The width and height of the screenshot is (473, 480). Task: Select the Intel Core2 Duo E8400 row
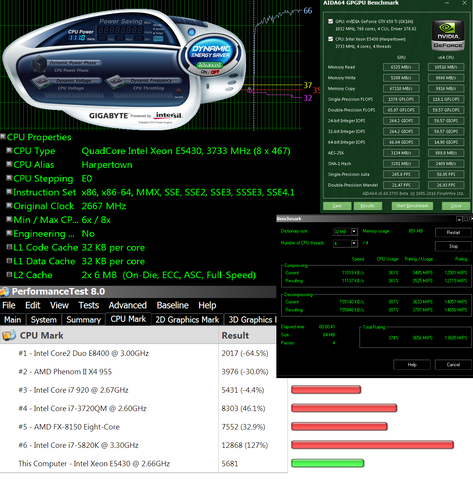[138, 353]
